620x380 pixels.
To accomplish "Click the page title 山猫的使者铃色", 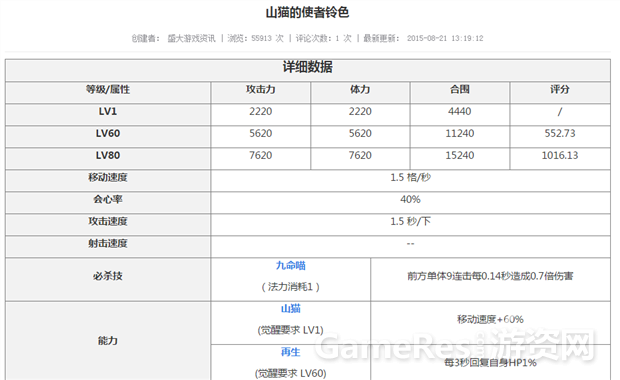I will point(307,13).
